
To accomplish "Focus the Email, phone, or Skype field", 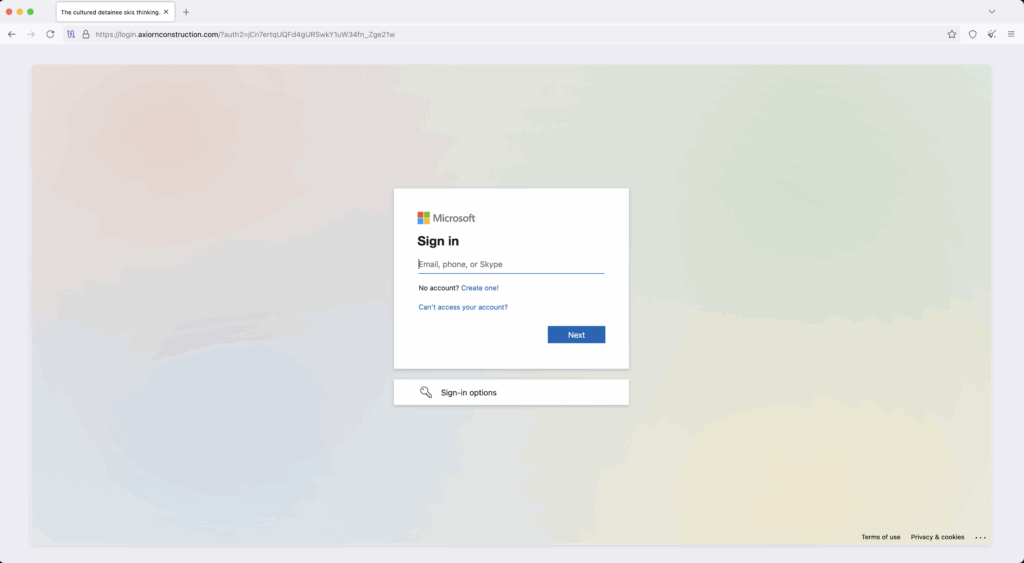I will [x=511, y=264].
